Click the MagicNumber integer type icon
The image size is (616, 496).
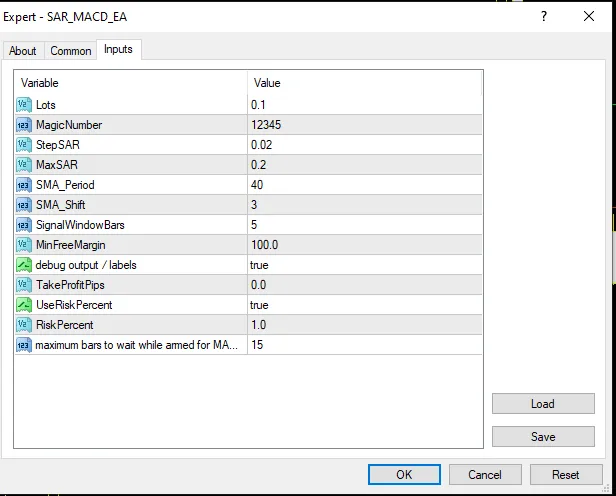[24, 125]
